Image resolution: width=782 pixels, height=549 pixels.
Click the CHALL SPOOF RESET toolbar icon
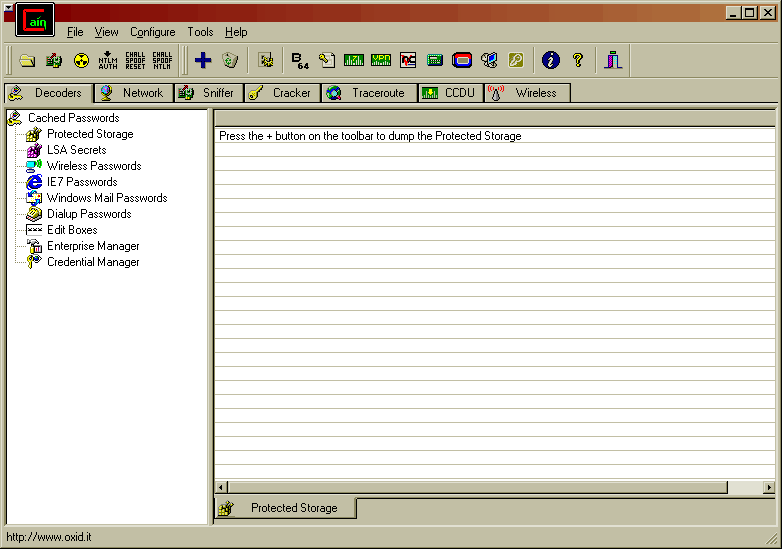[x=135, y=61]
